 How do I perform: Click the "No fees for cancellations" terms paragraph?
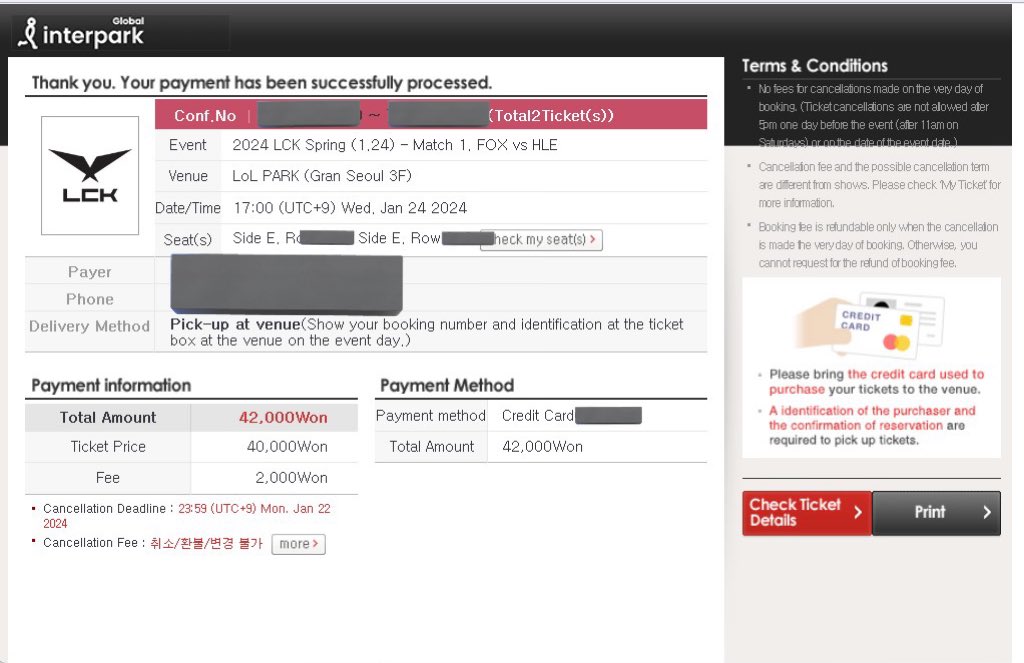[874, 116]
